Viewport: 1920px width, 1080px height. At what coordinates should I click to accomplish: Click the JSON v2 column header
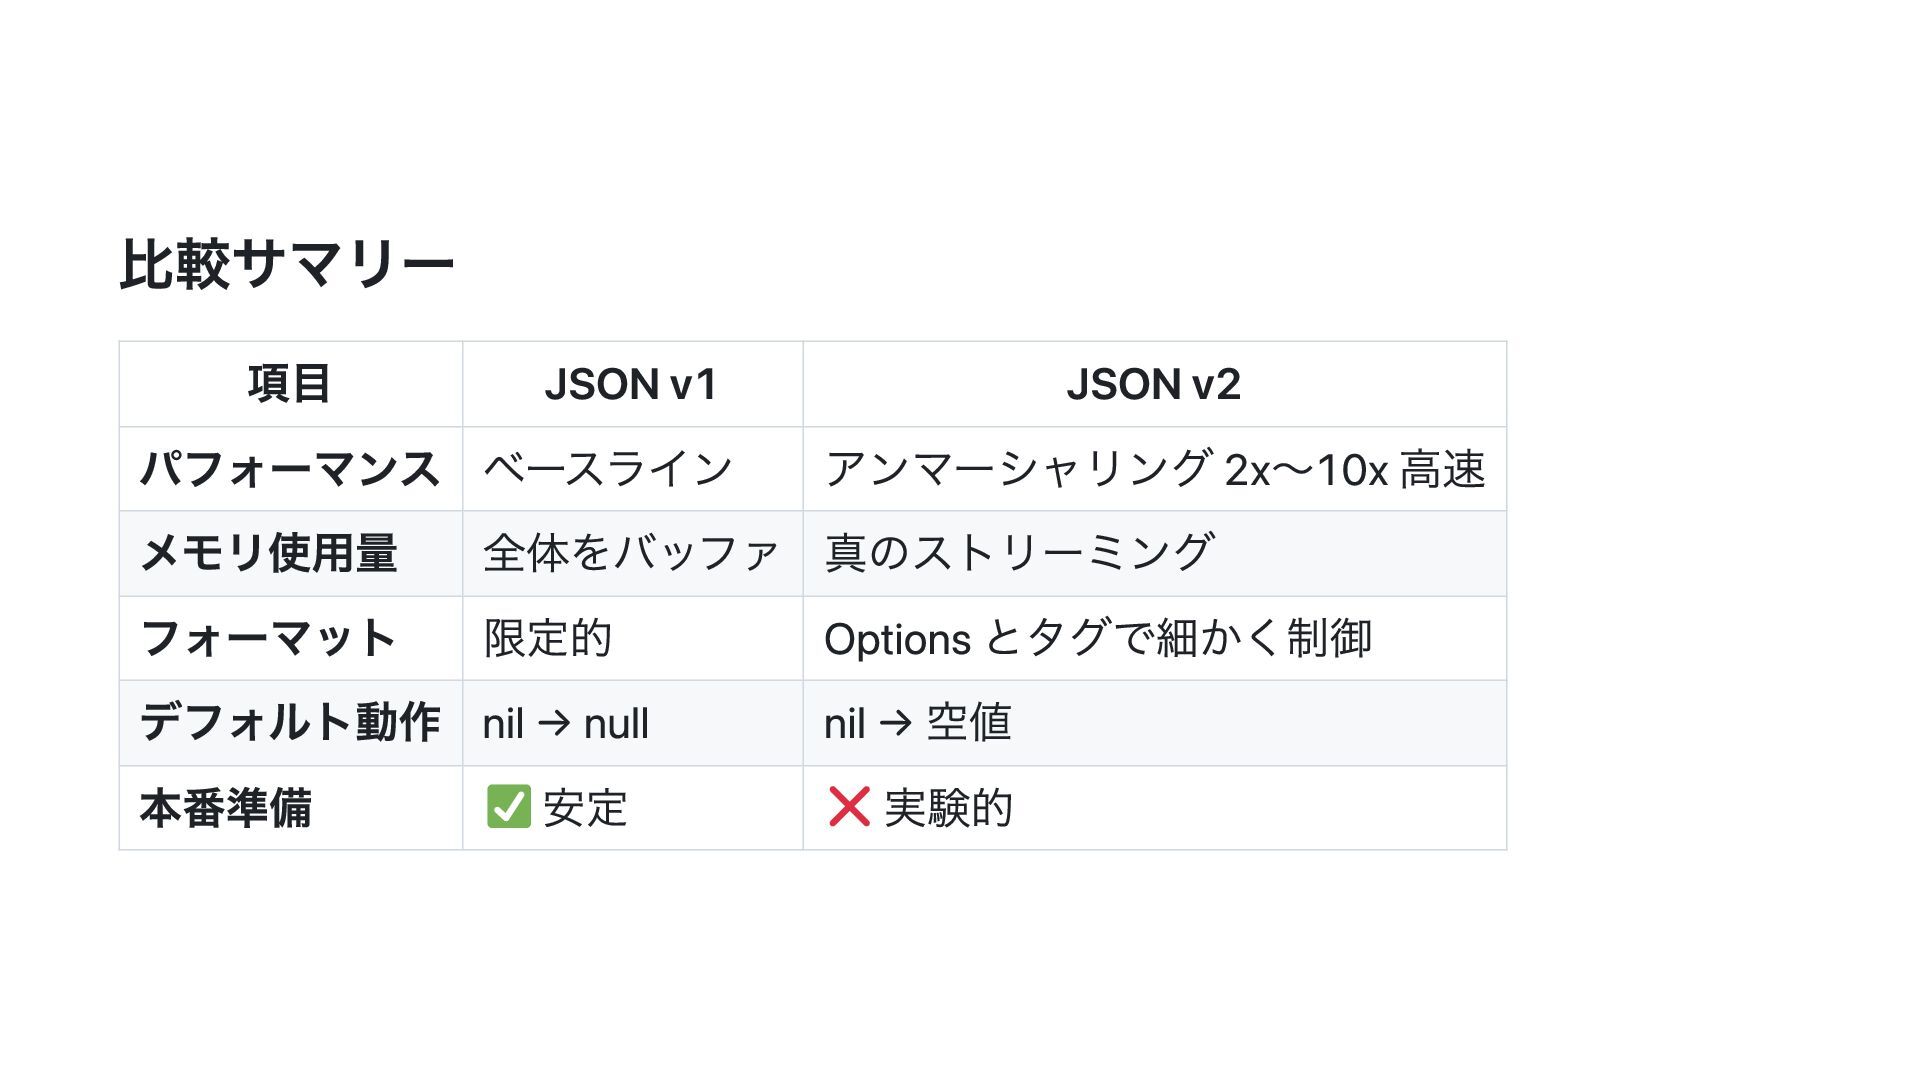click(x=1154, y=384)
